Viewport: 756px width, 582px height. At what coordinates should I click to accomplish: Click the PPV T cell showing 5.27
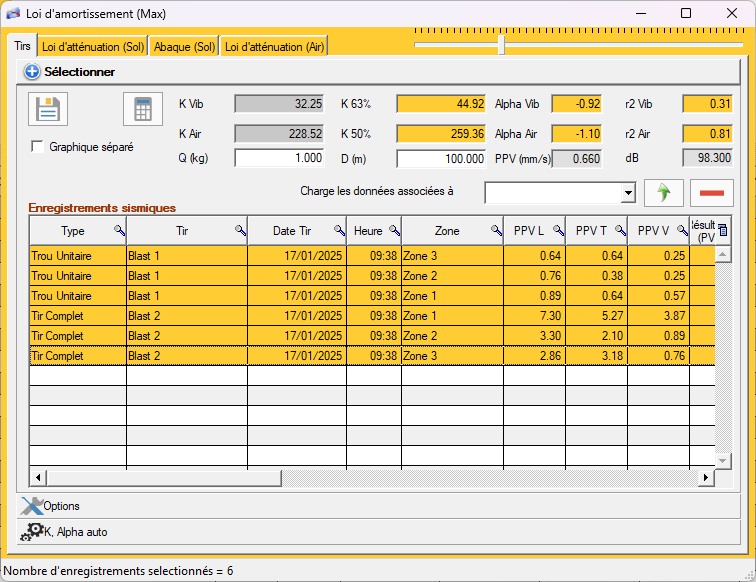(596, 316)
